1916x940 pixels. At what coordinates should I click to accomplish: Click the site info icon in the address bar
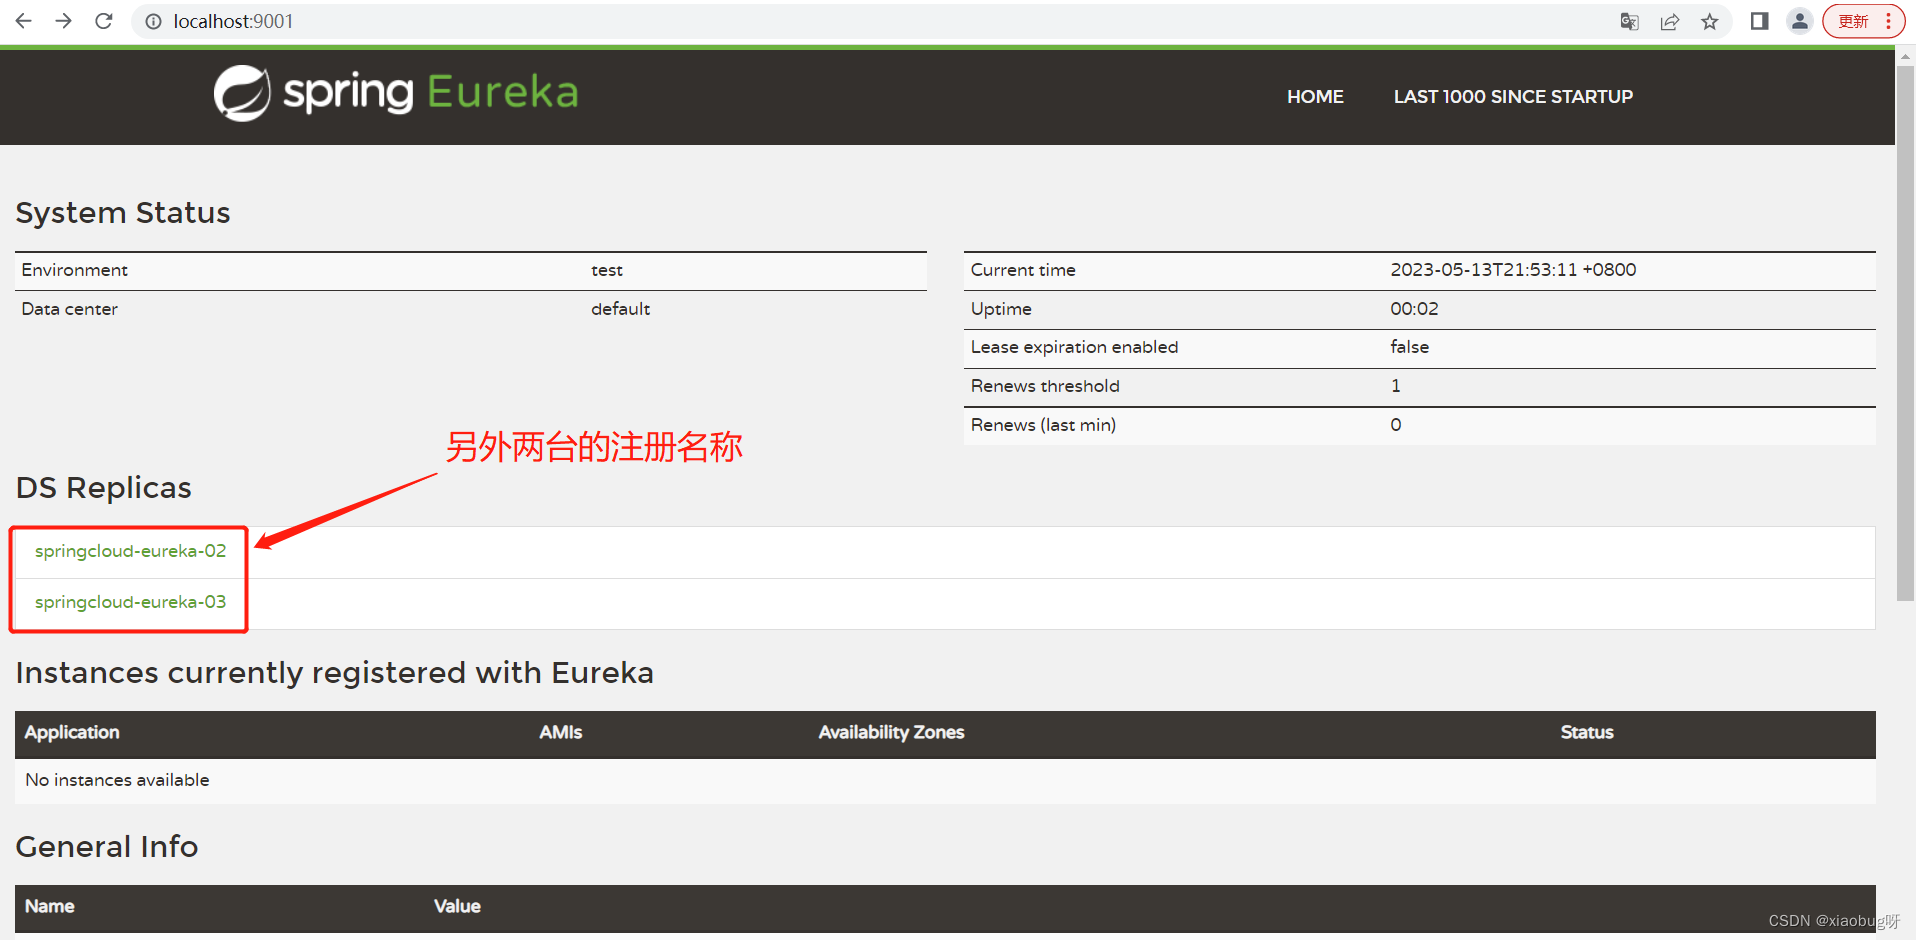[x=153, y=21]
